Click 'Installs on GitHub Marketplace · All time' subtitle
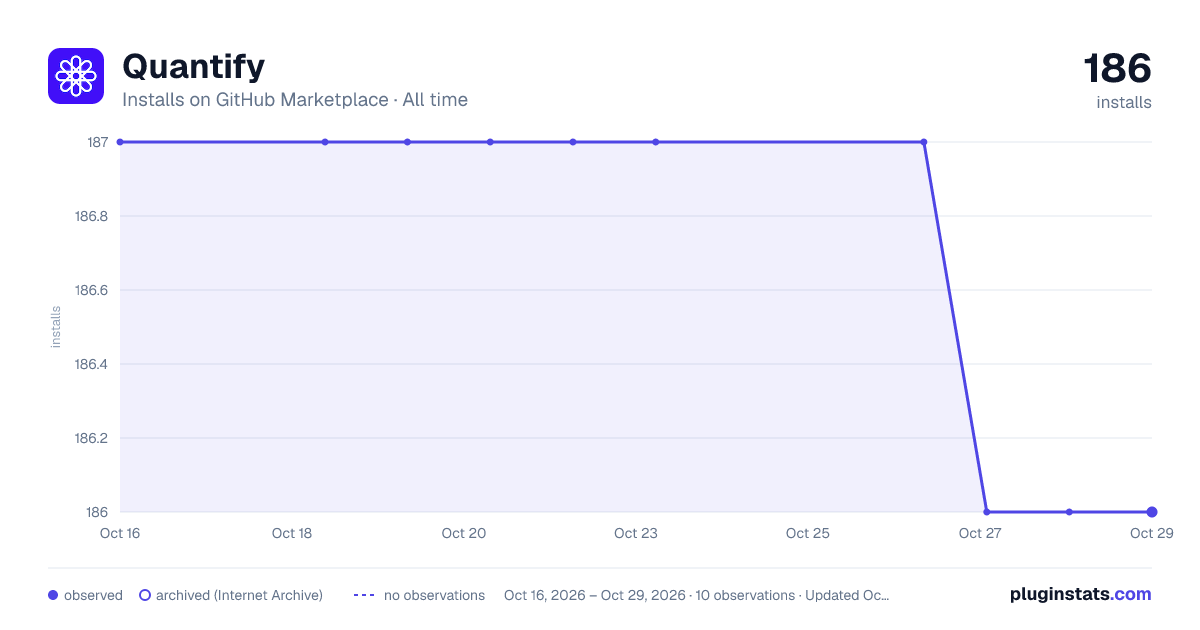The width and height of the screenshot is (1200, 630). pos(295,100)
